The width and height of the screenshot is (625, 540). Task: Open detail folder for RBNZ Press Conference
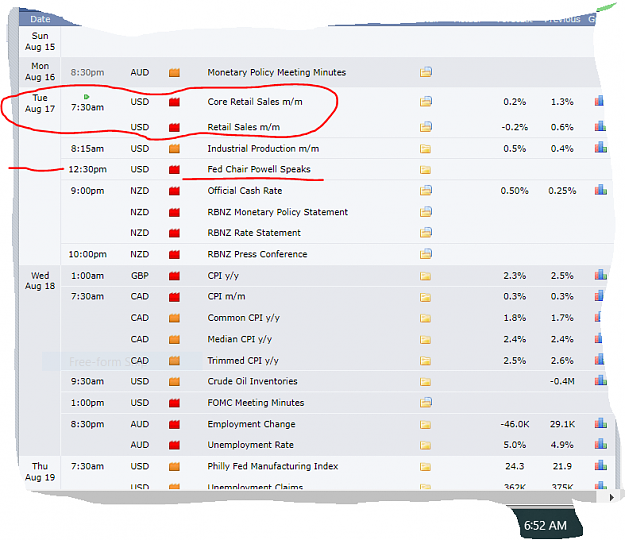coord(425,254)
